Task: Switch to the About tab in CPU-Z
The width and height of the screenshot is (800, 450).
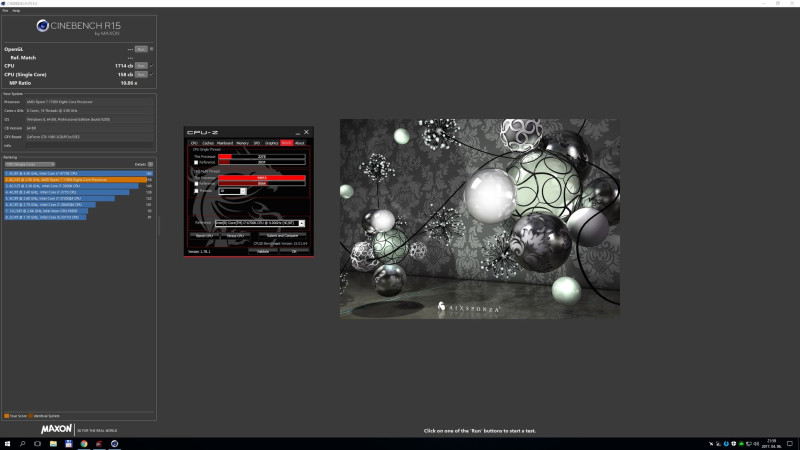Action: [299, 143]
